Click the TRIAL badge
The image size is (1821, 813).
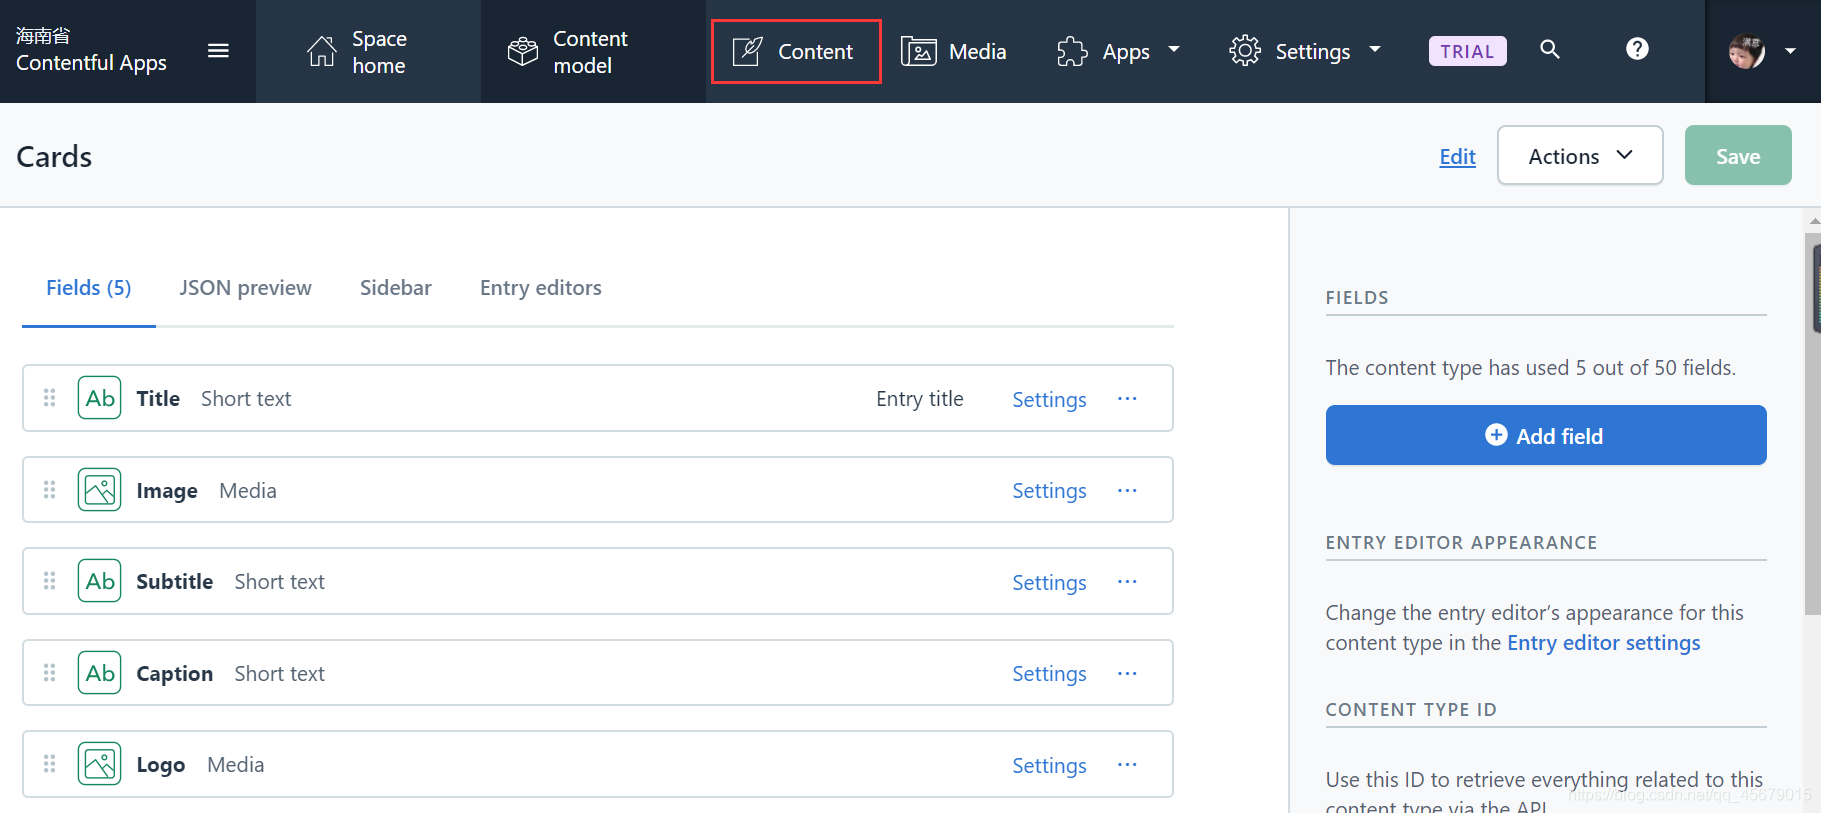(x=1467, y=51)
